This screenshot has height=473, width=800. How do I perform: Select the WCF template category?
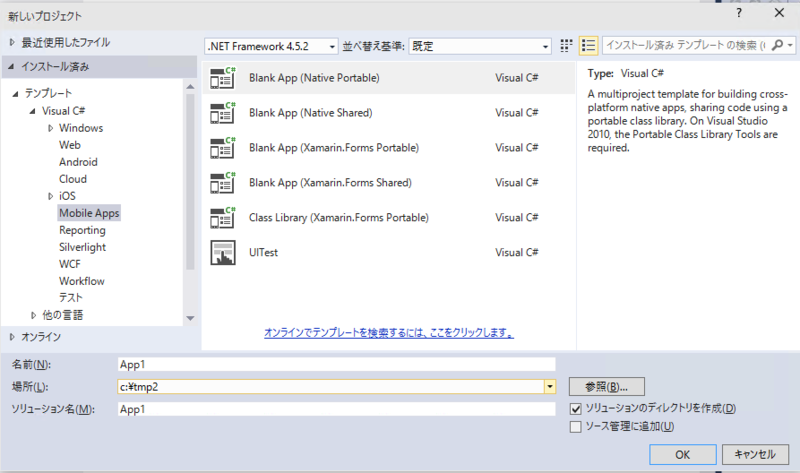[69, 264]
